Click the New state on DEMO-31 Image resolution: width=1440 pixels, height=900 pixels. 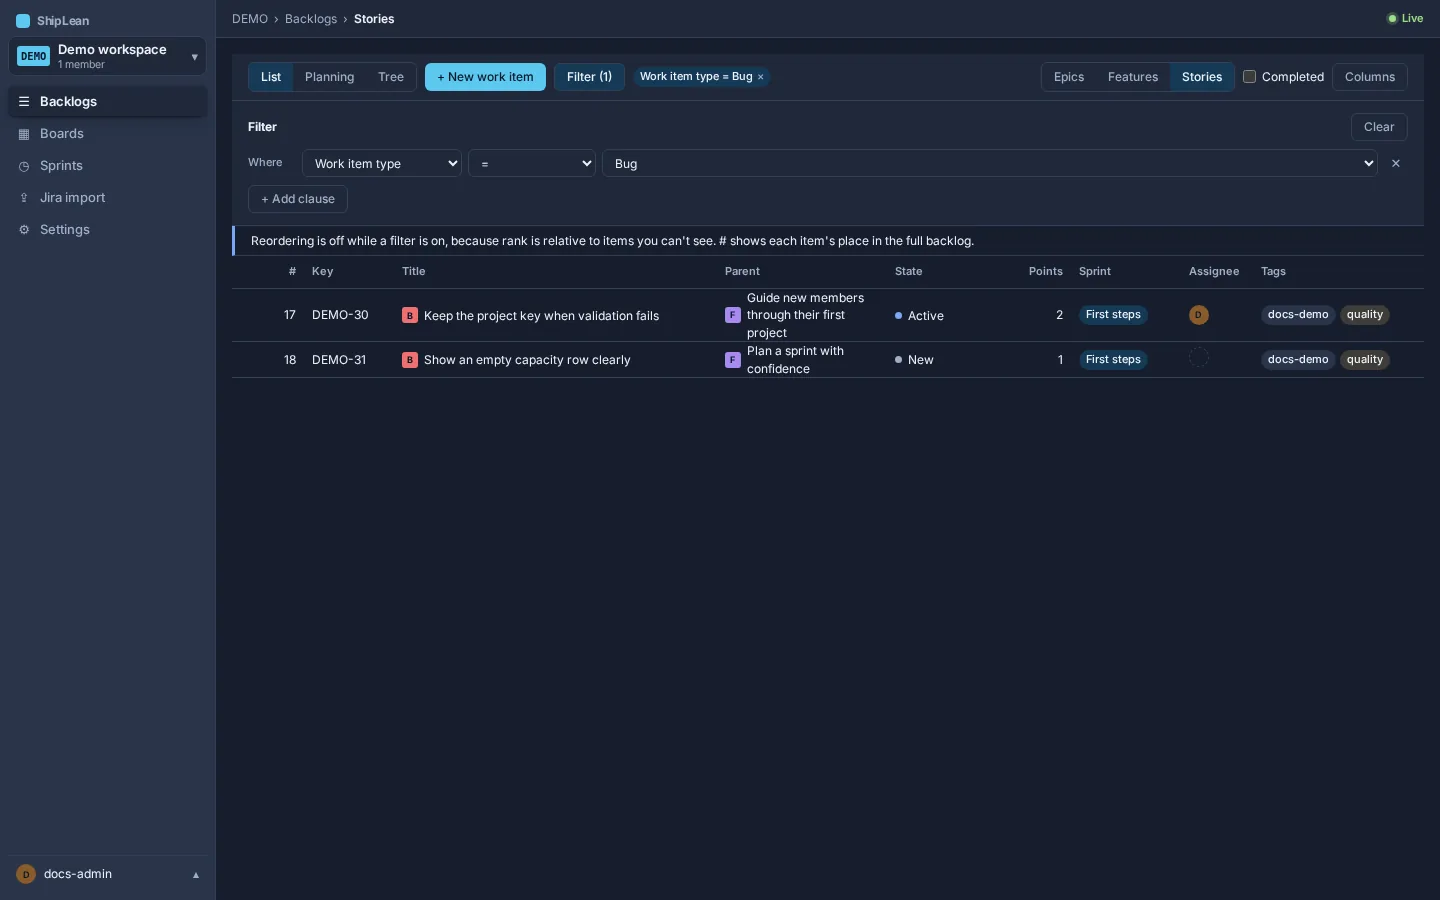[914, 360]
